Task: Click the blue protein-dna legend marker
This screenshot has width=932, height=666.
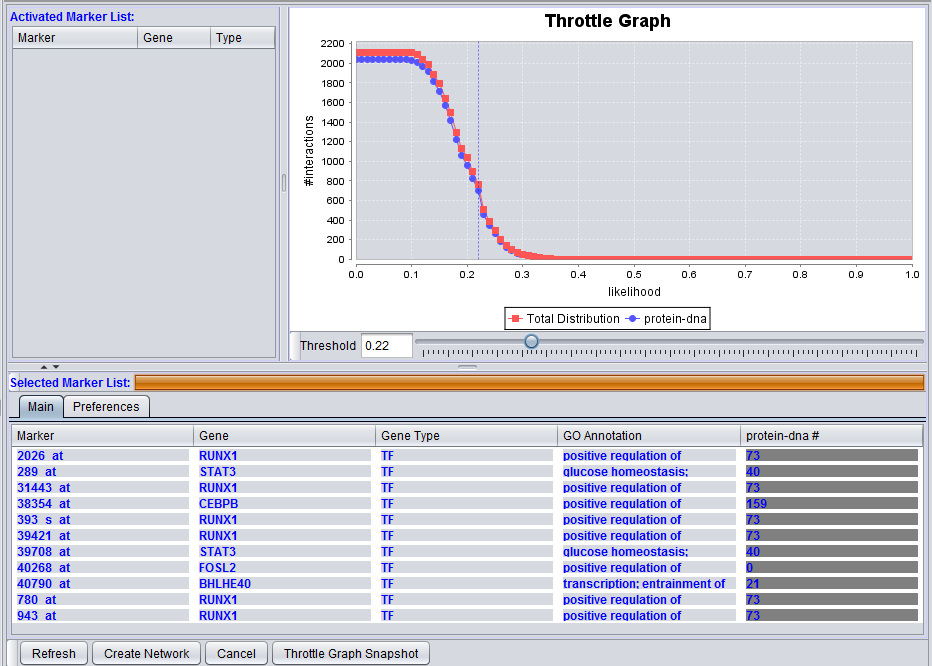Action: (633, 319)
